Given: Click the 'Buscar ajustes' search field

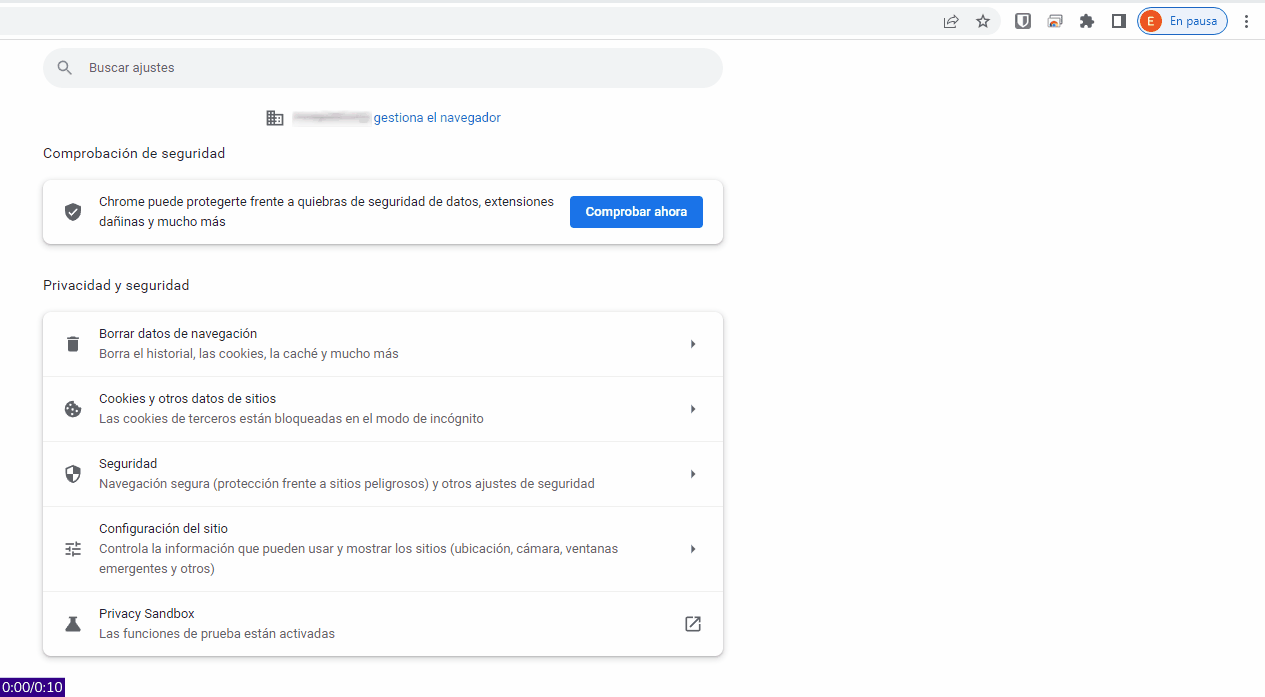Looking at the screenshot, I should (382, 68).
